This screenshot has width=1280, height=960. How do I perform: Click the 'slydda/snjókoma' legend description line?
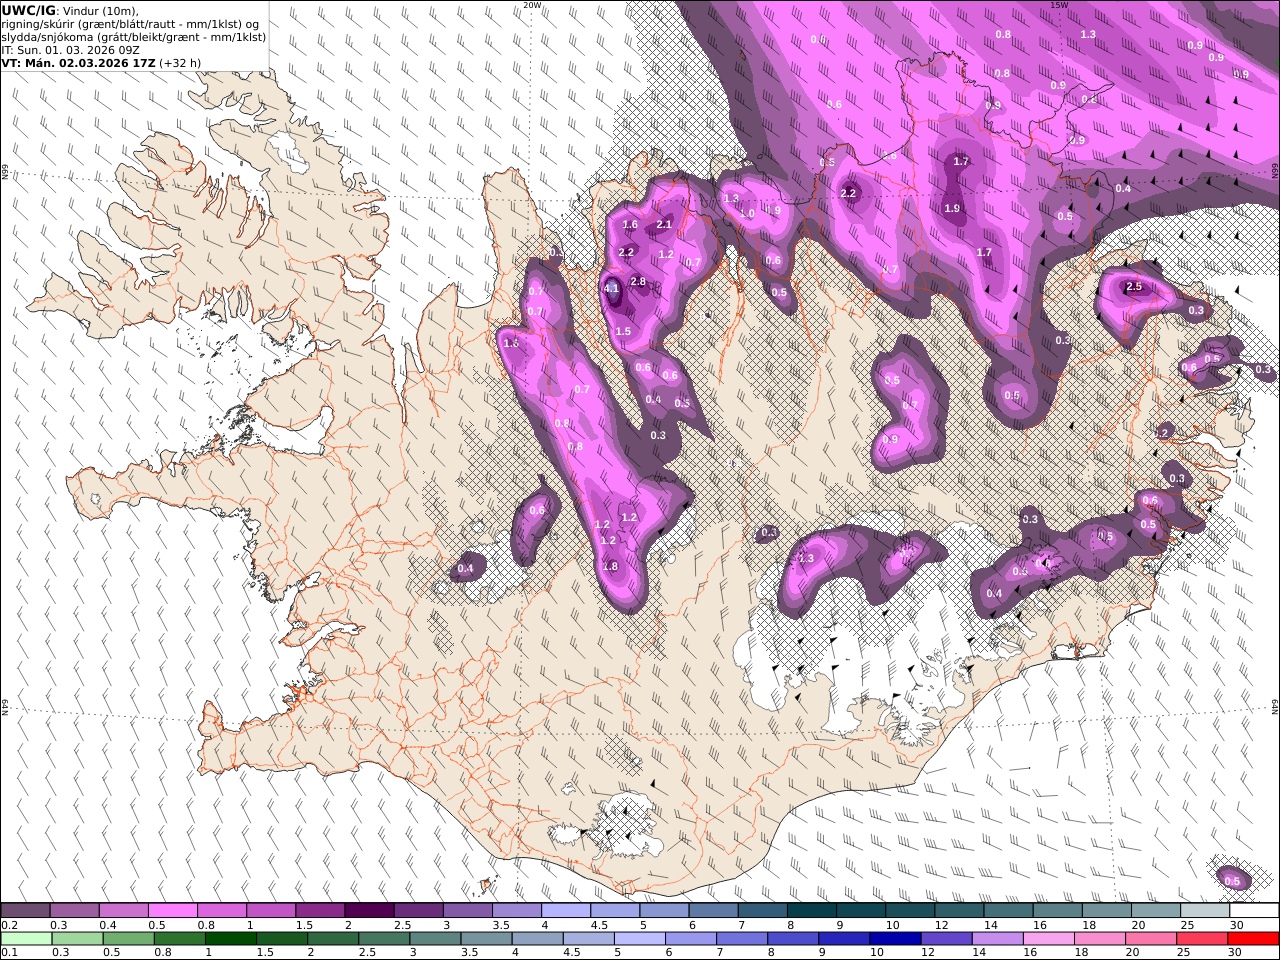tap(133, 36)
